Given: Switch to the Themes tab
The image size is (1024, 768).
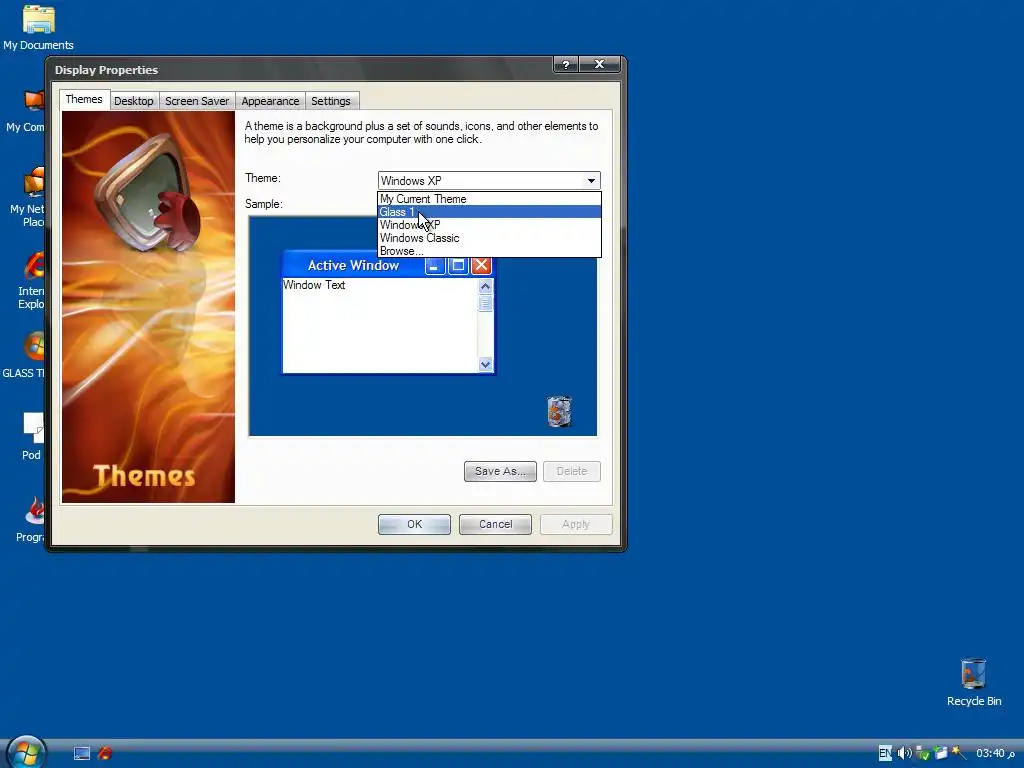Looking at the screenshot, I should coord(84,99).
